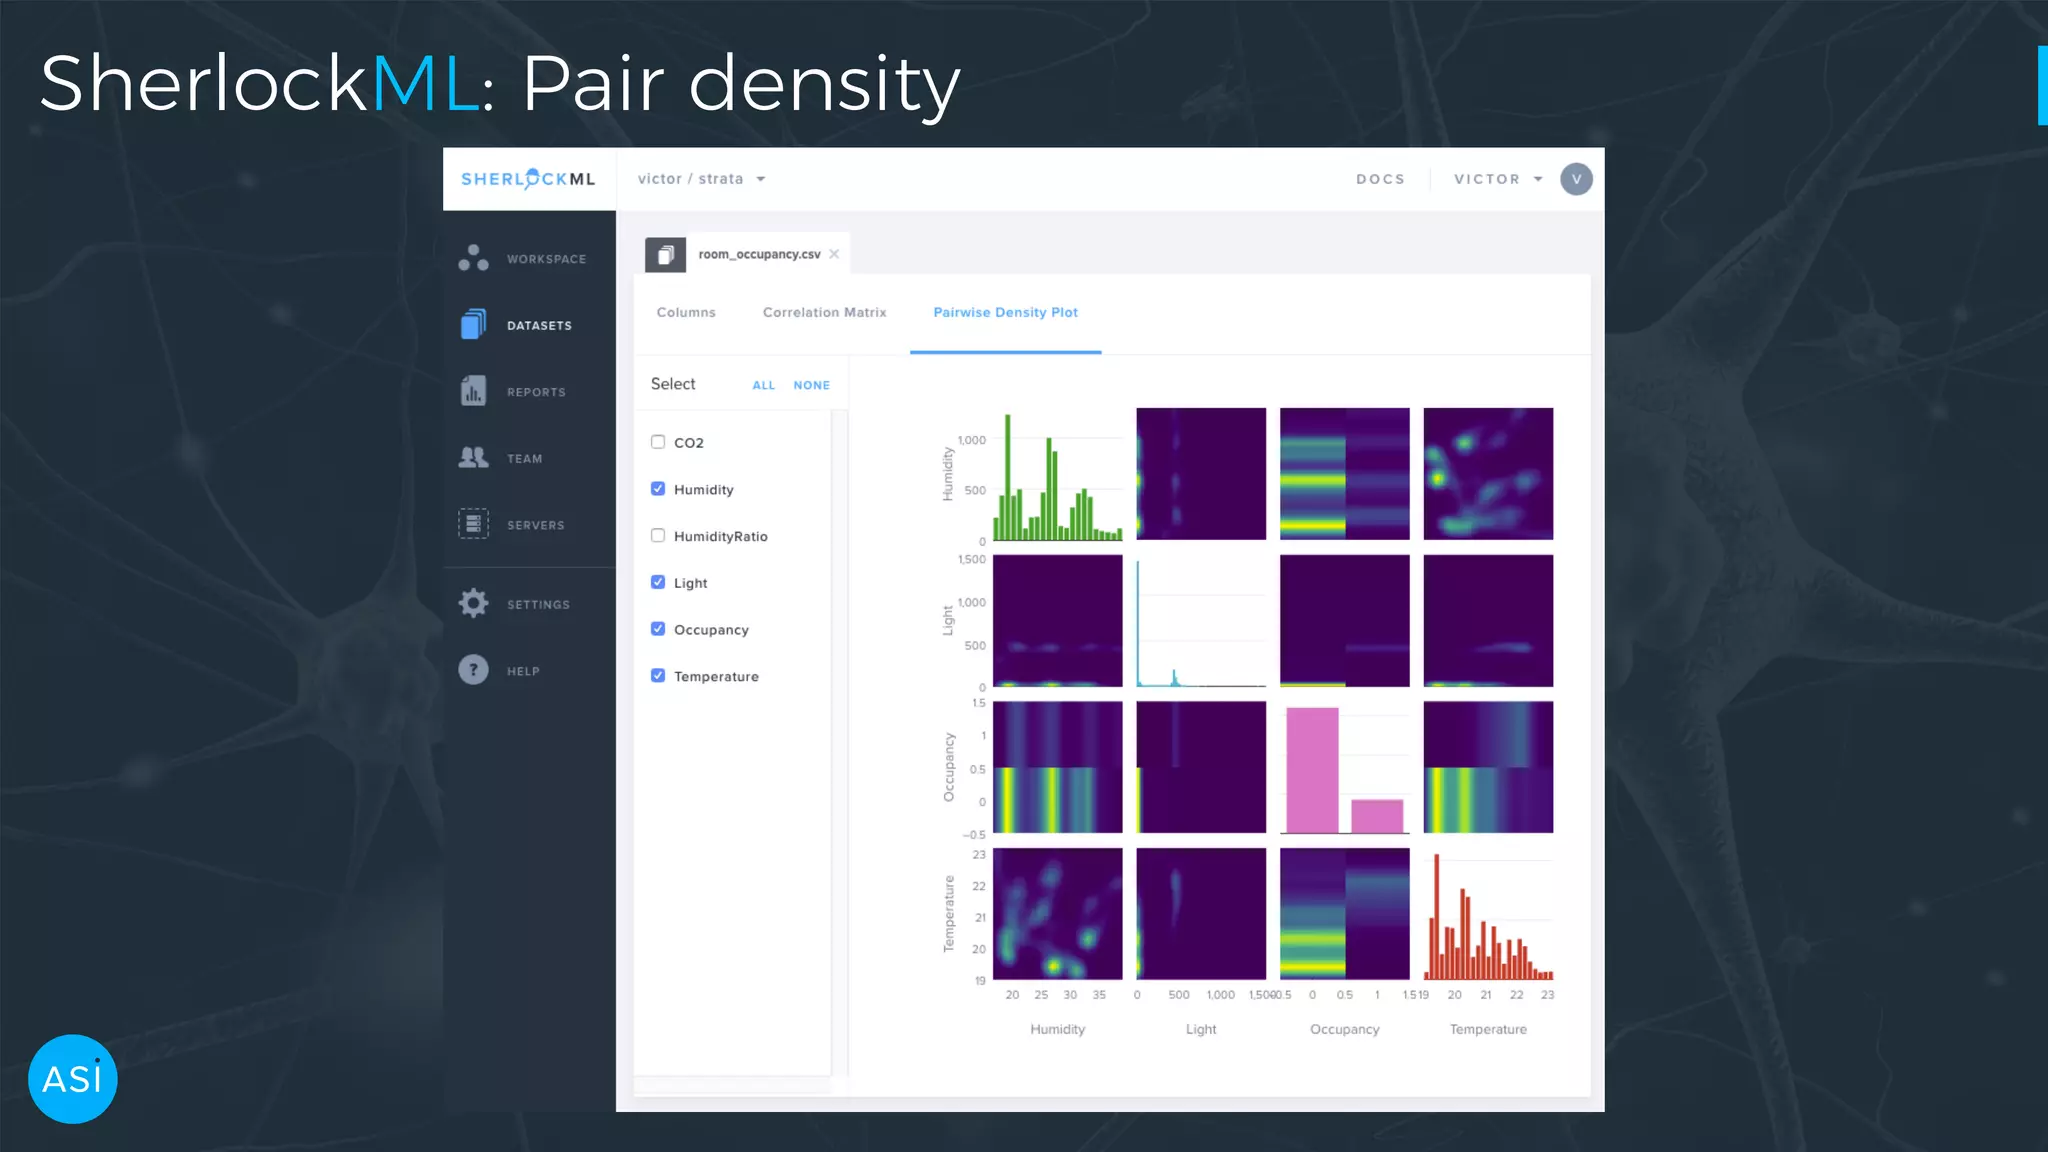The width and height of the screenshot is (2048, 1152).
Task: Click the SETTINGS sidebar label
Action: coord(538,605)
